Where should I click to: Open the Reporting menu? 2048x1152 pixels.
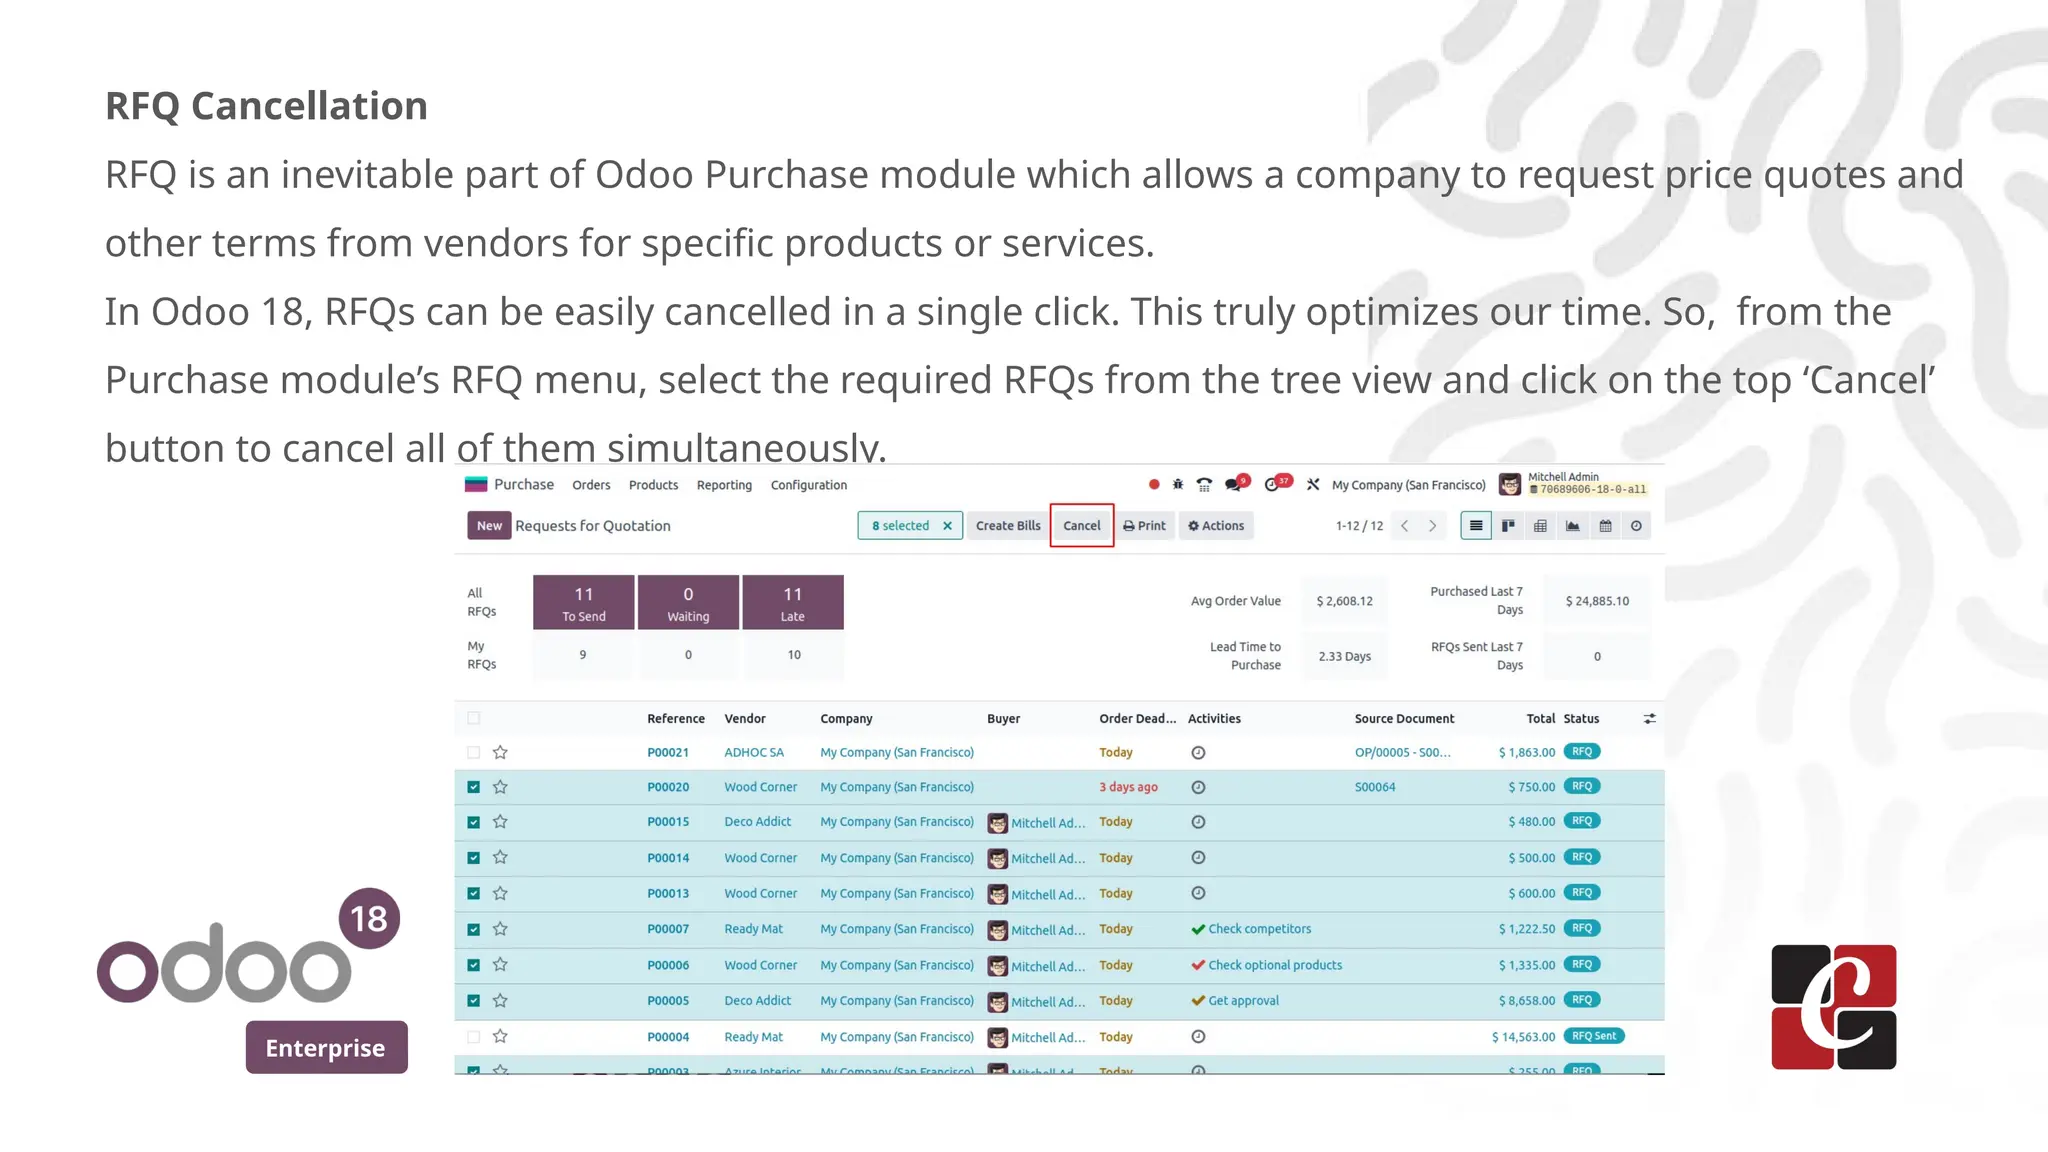pyautogui.click(x=724, y=485)
